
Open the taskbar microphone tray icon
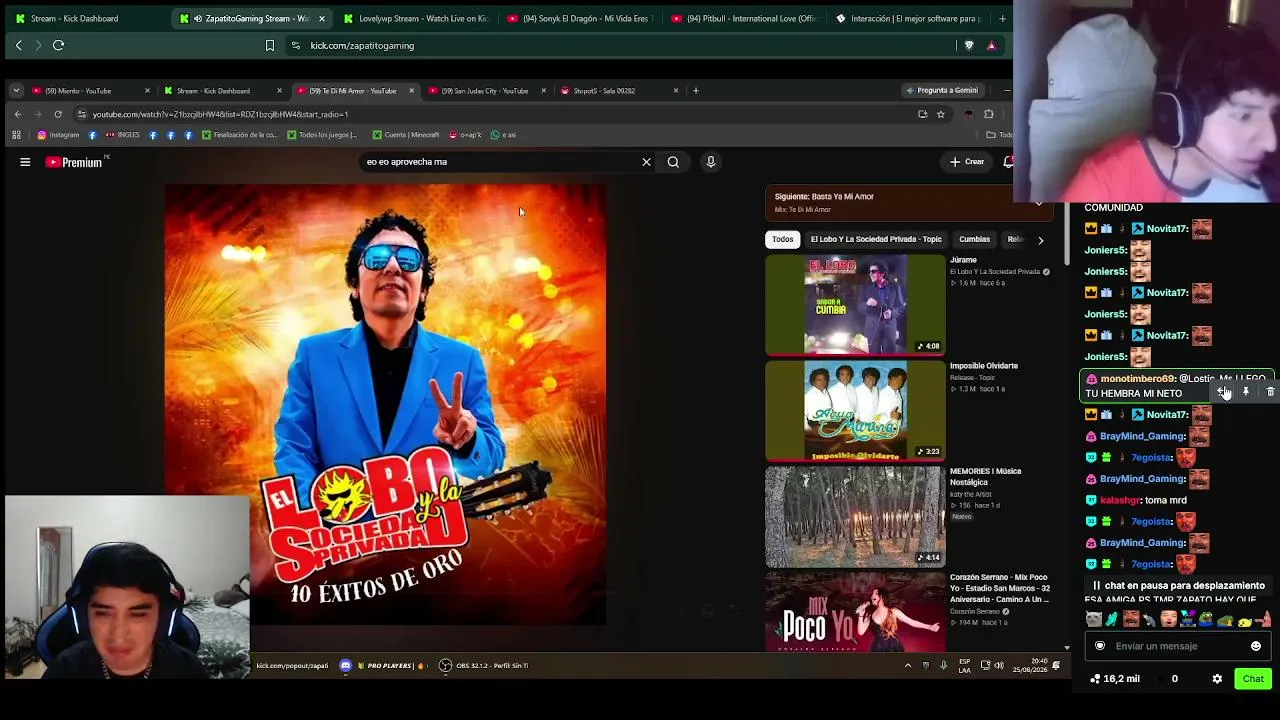(x=943, y=666)
